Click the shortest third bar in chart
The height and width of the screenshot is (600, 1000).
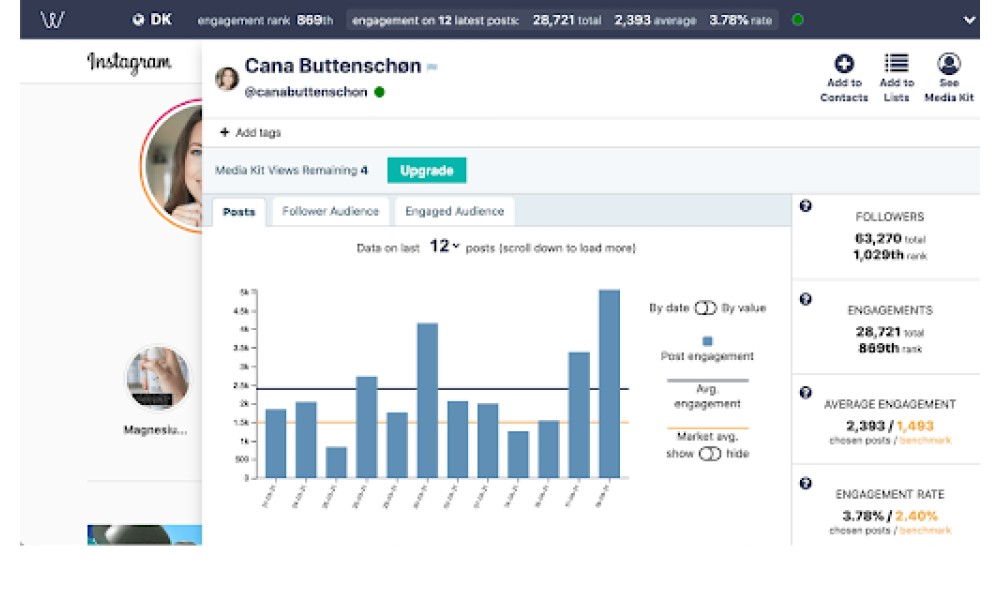pyautogui.click(x=336, y=462)
